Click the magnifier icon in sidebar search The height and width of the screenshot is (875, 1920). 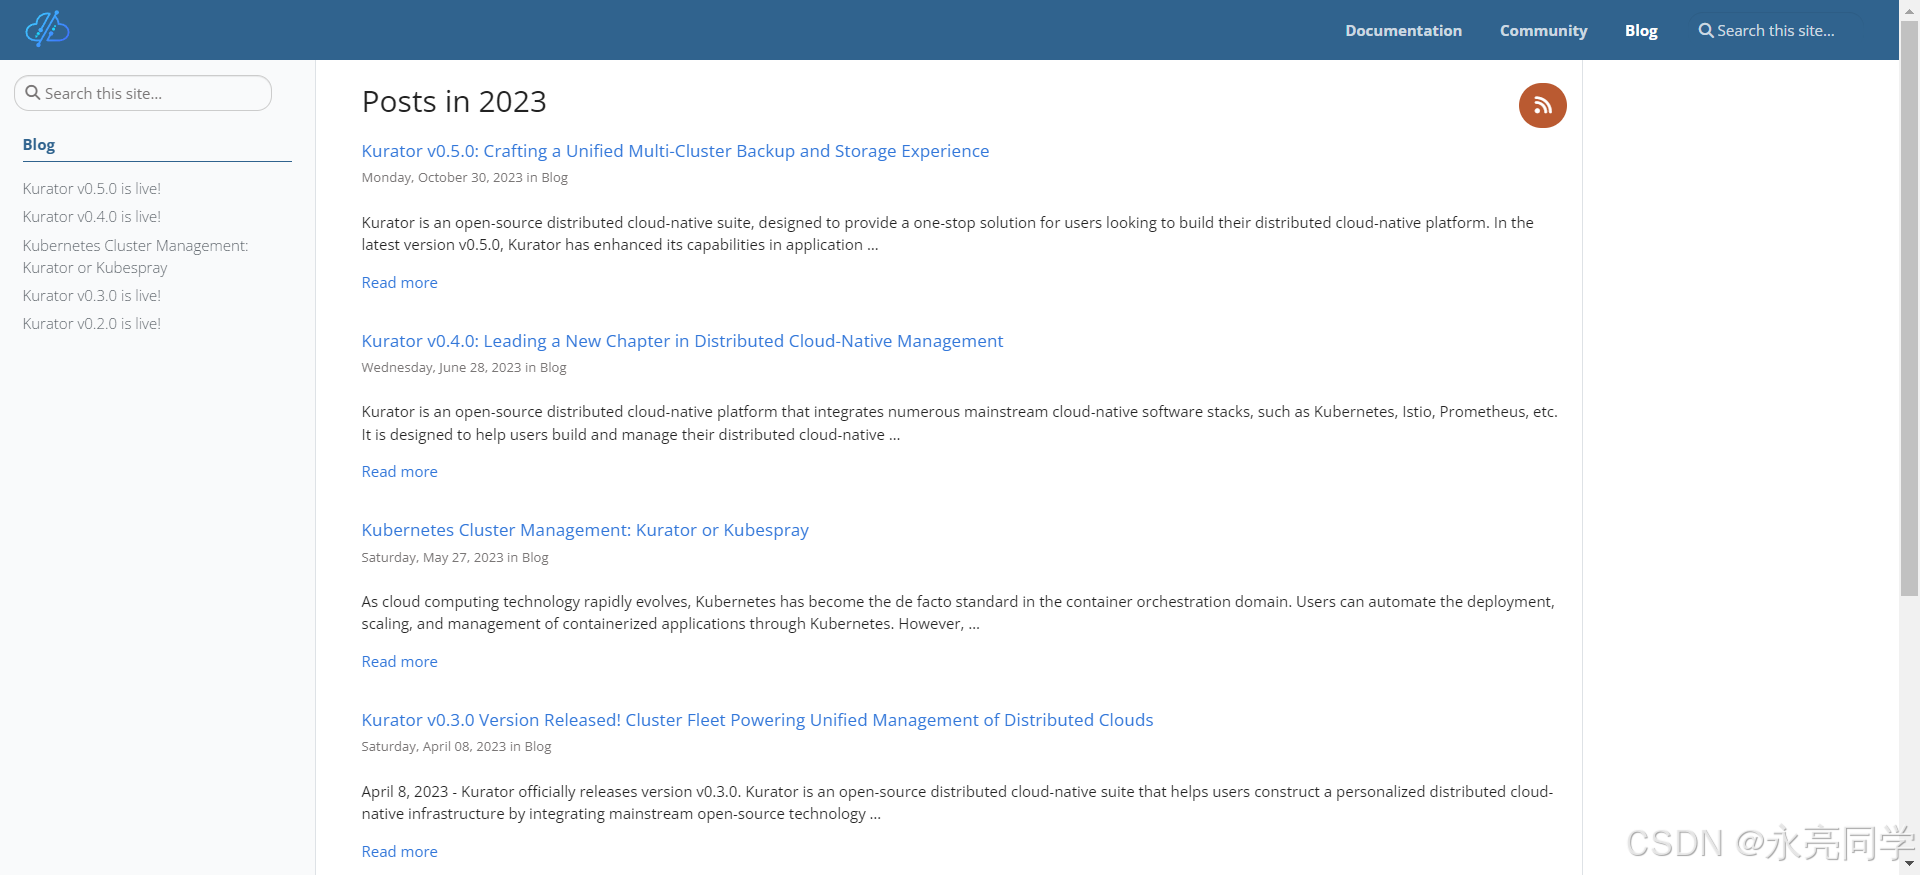pyautogui.click(x=33, y=92)
